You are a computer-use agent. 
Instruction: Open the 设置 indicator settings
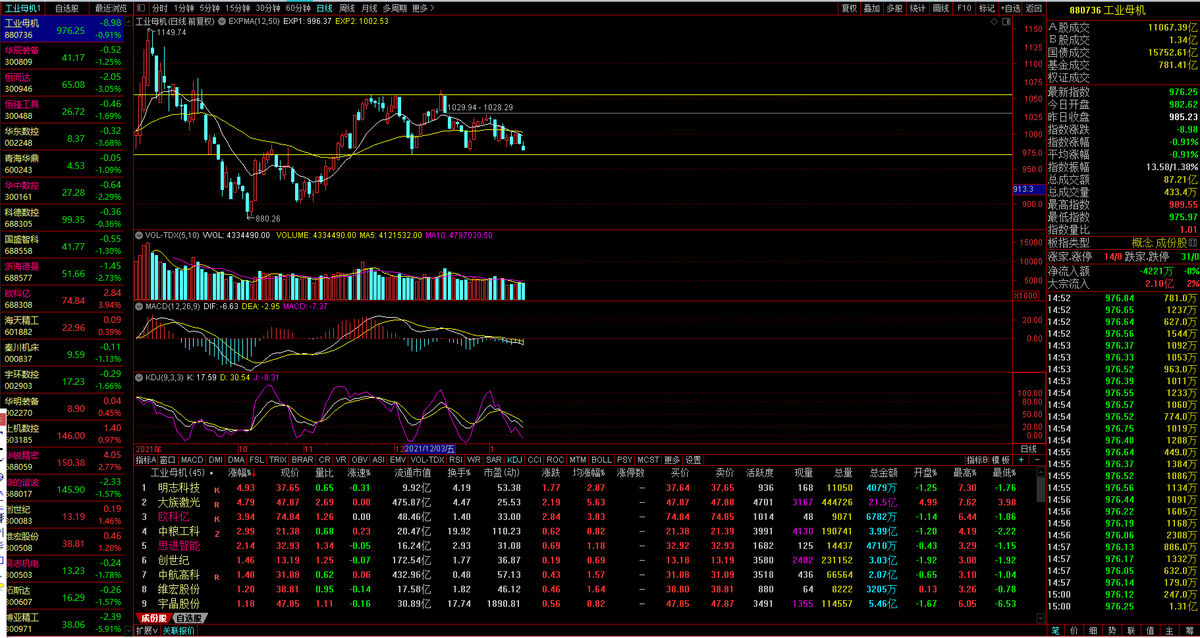pos(693,460)
